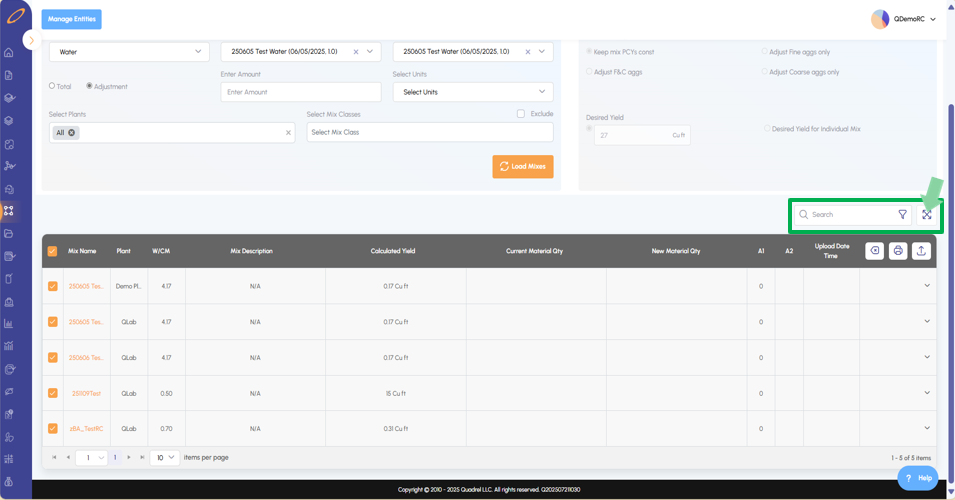955x500 pixels.
Task: Click the Quadrel logo at top left
Action: (x=16, y=15)
